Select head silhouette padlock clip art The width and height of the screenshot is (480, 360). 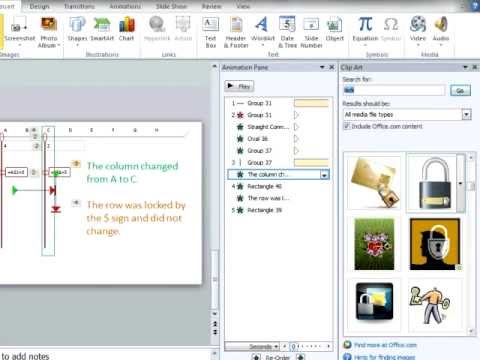click(x=435, y=244)
